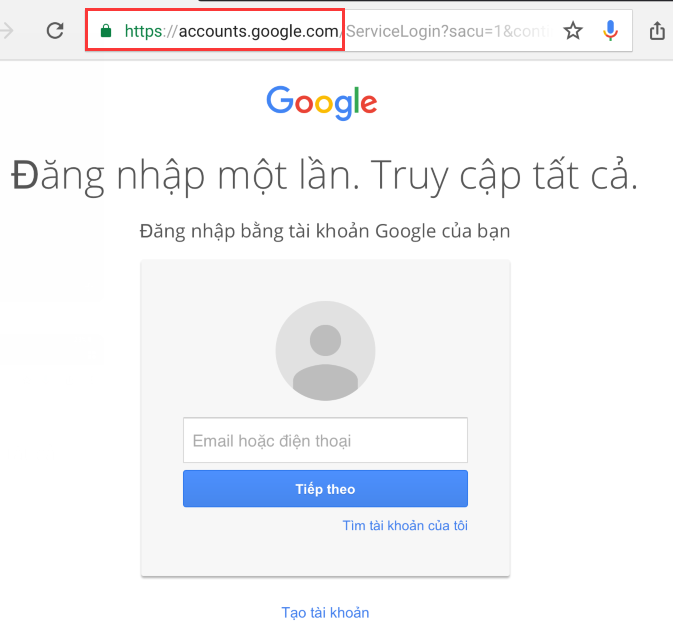Screen dimensions: 673x632
Task: Open the share icon in toolbar
Action: click(657, 31)
